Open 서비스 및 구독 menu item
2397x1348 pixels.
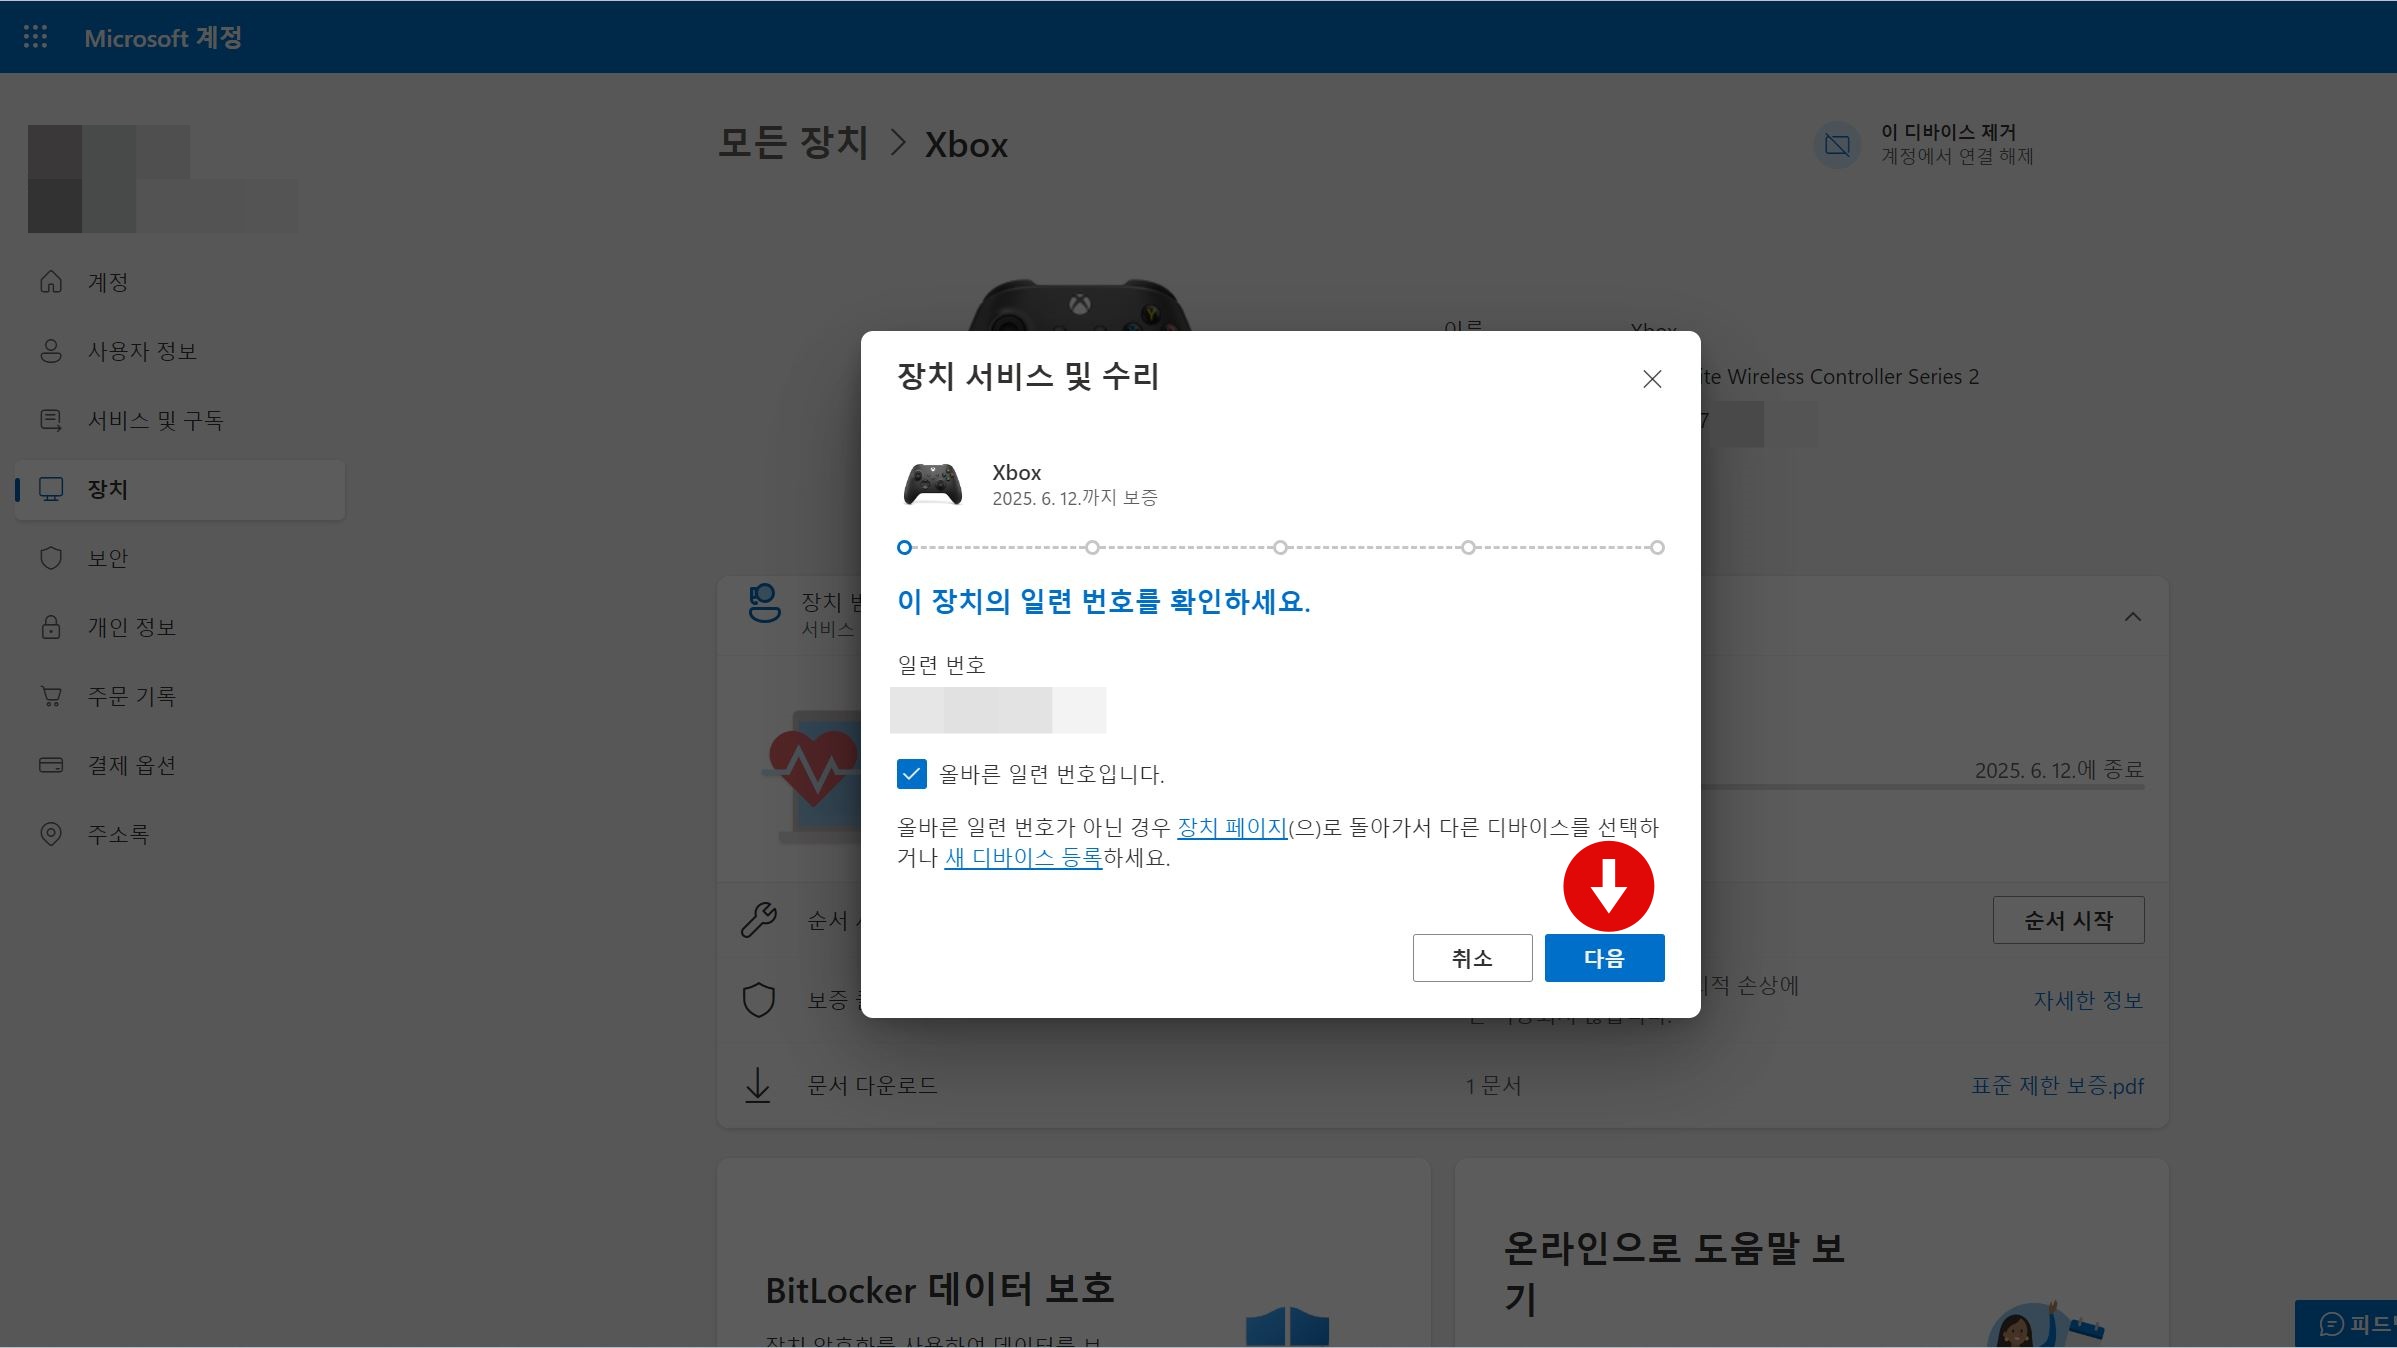pyautogui.click(x=155, y=420)
